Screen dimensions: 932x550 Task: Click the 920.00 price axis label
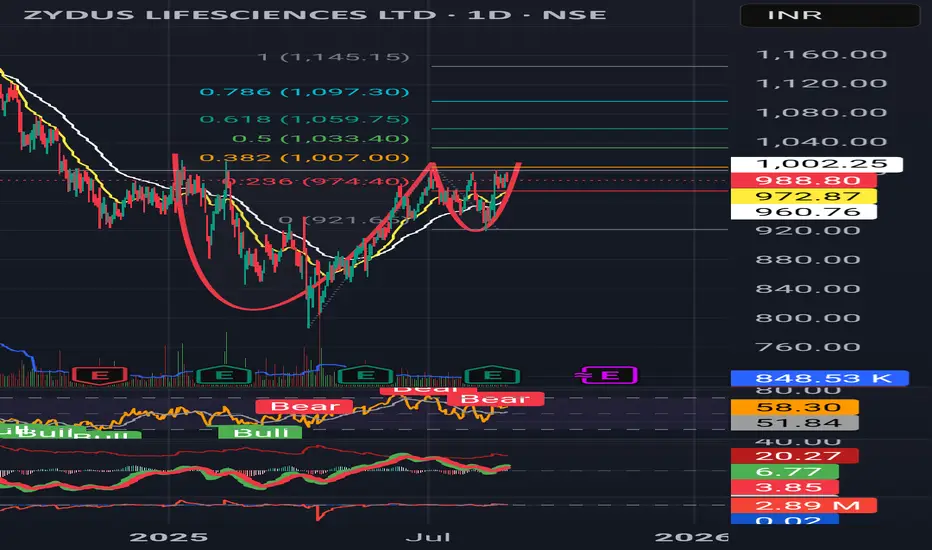[x=808, y=230]
